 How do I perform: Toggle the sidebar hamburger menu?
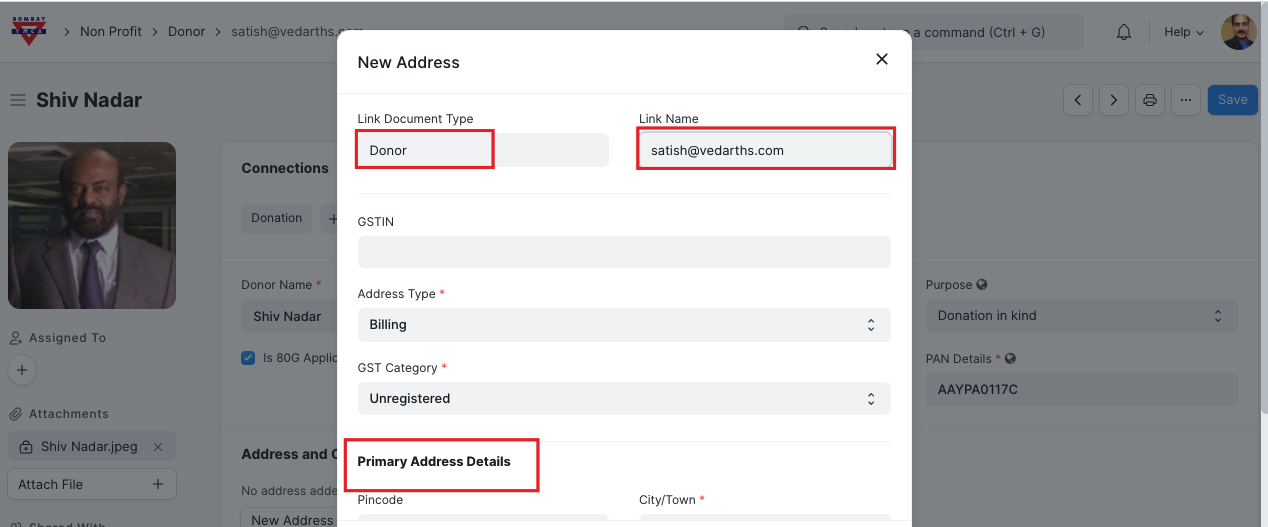17,100
